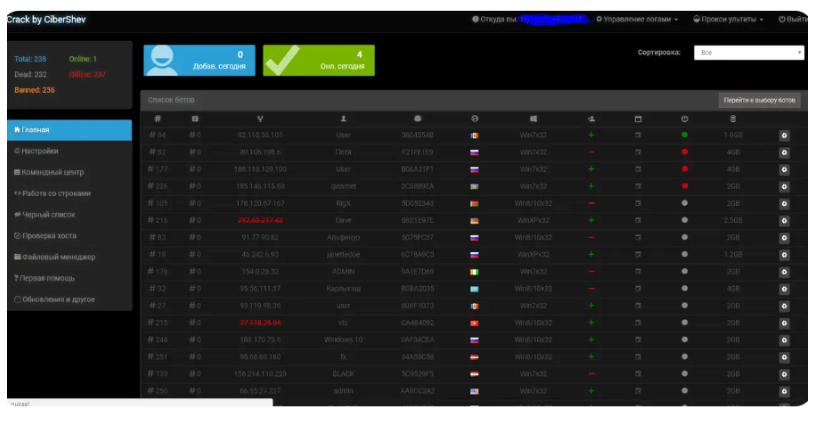Viewport: 818px width, 421px height.
Task: Open the gear menu for row #52
Action: point(784,153)
